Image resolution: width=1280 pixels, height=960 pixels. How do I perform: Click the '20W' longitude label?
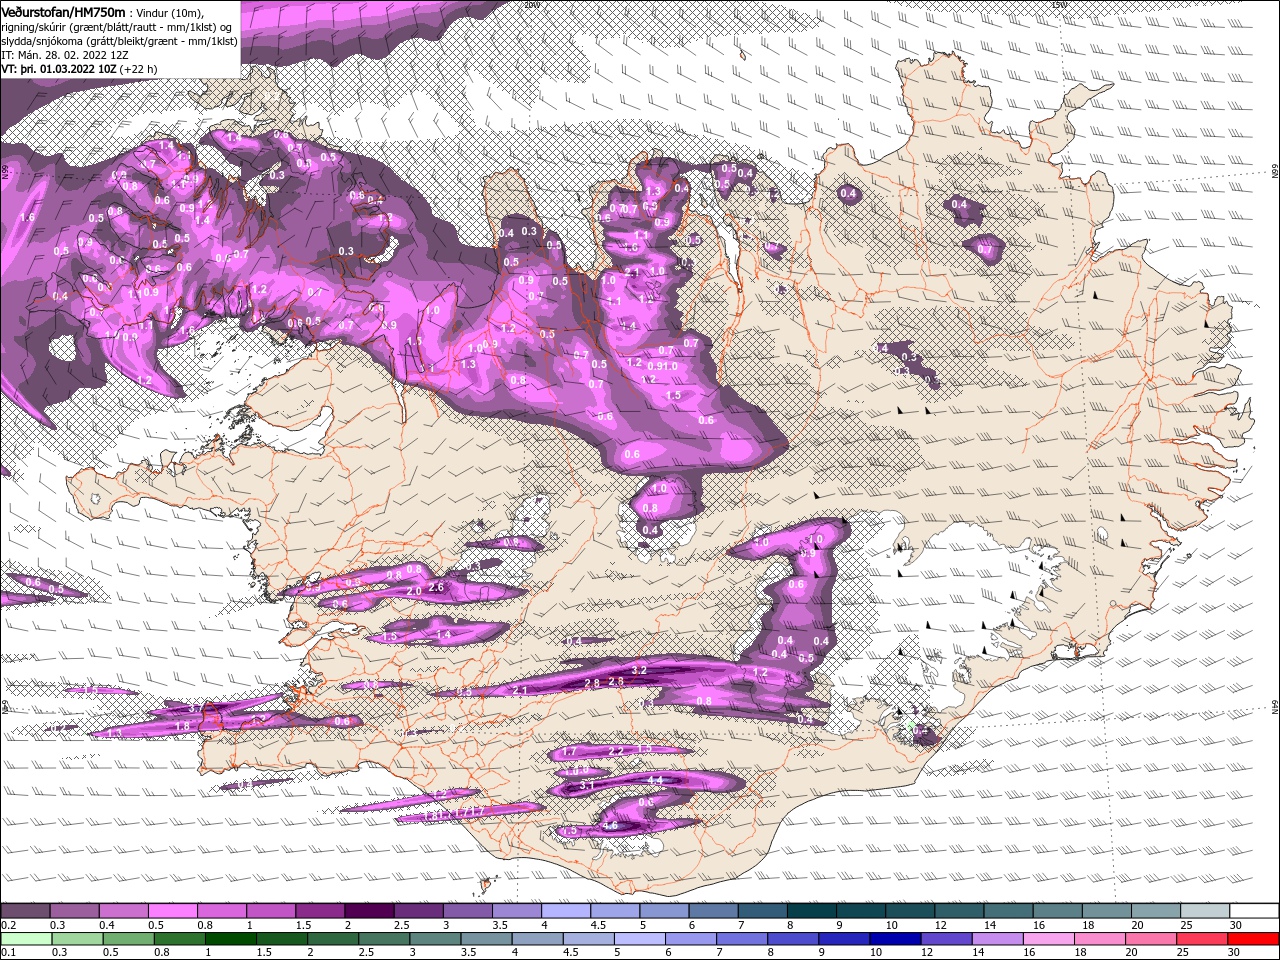531,5
